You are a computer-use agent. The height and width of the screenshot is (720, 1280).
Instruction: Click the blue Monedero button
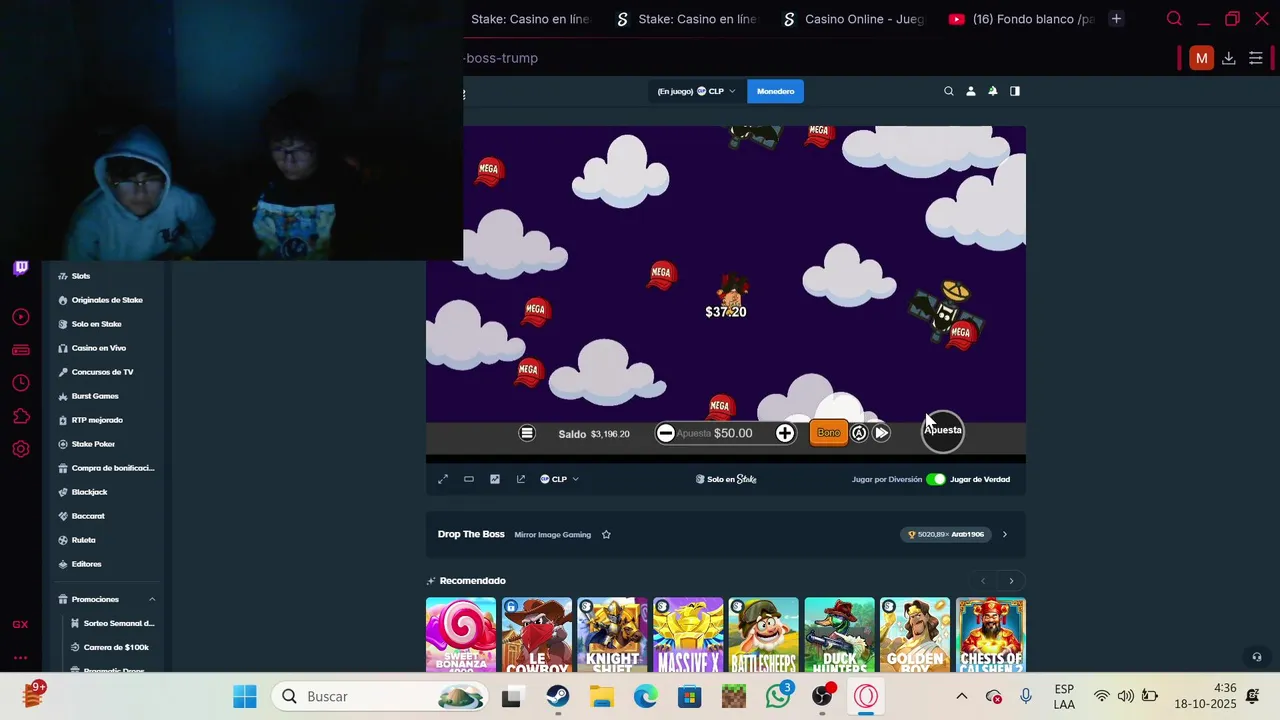(x=775, y=91)
